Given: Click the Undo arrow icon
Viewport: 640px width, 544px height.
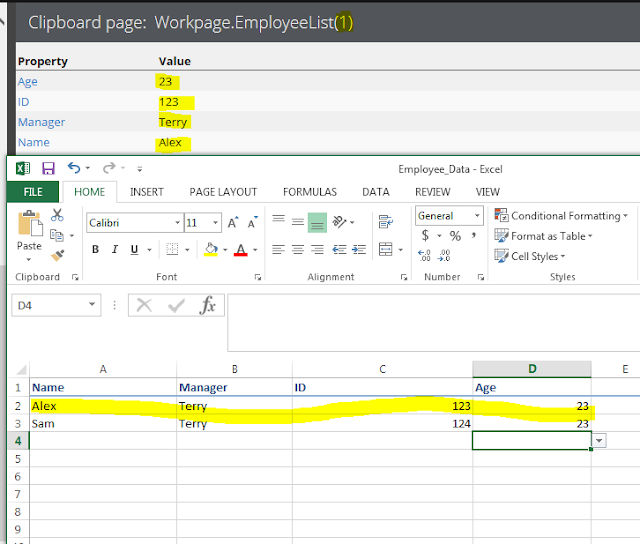Looking at the screenshot, I should [x=74, y=167].
